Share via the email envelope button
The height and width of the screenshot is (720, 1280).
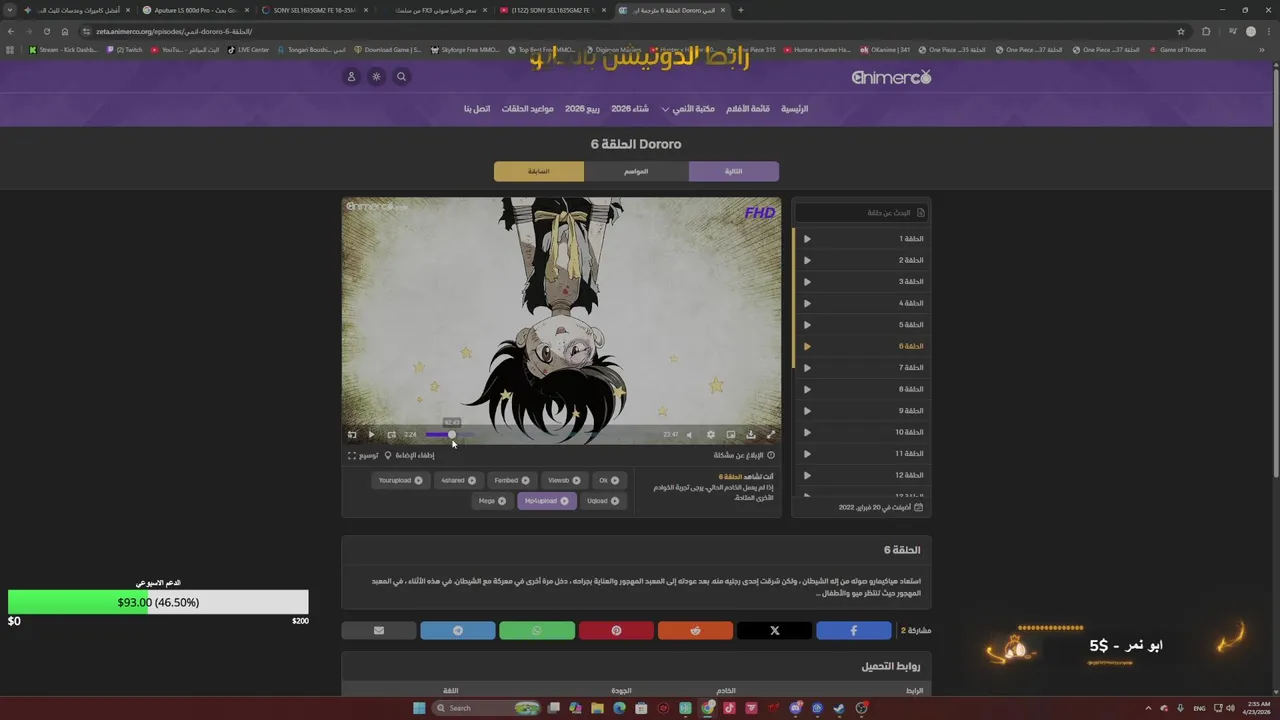(x=379, y=631)
